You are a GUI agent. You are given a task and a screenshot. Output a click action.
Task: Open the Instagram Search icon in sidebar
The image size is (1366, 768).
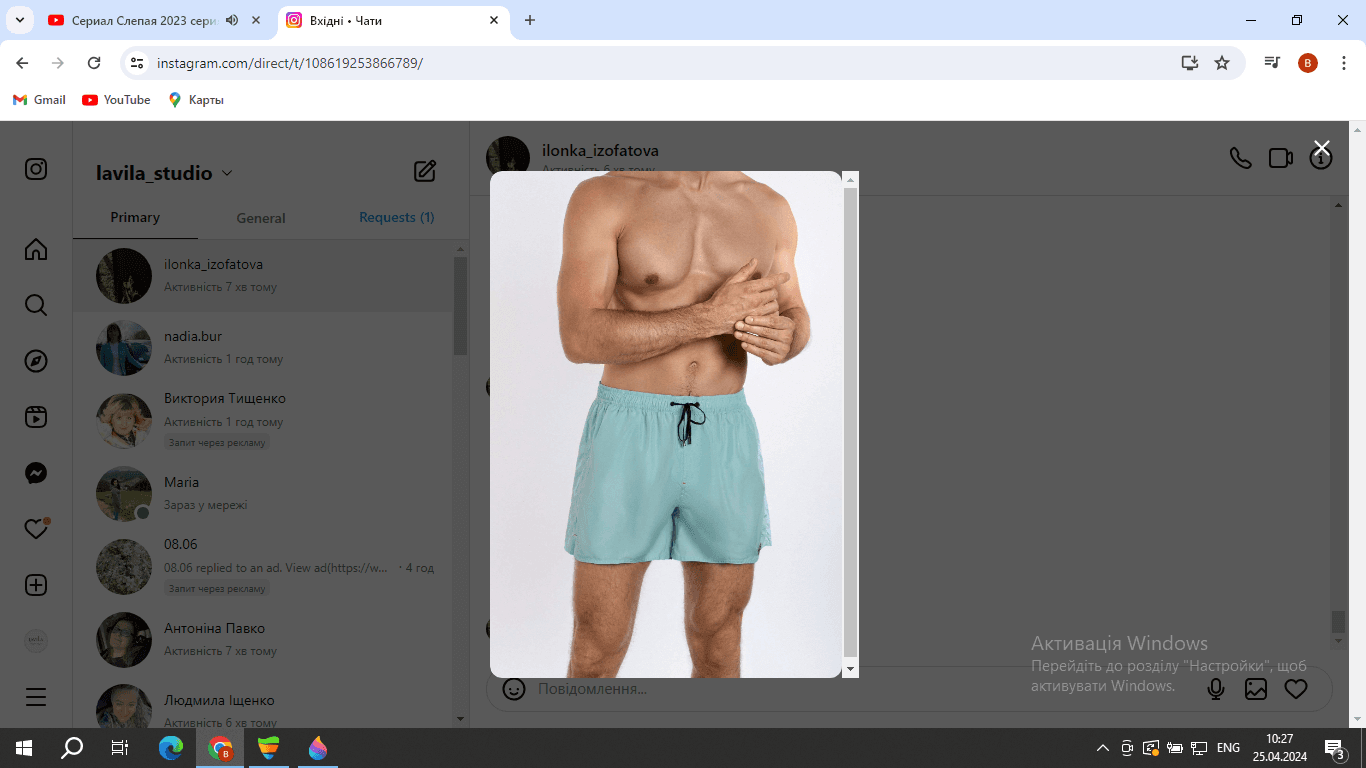tap(36, 305)
